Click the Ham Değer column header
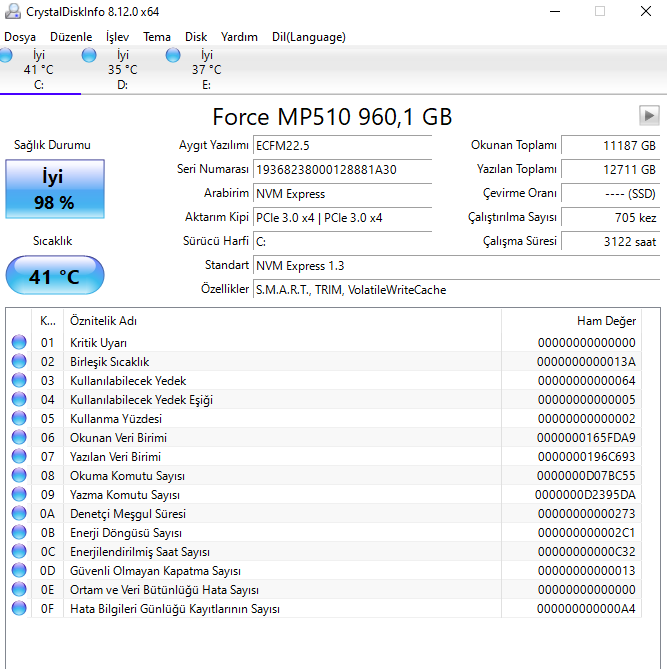Viewport: 667px width, 669px height. click(x=571, y=321)
